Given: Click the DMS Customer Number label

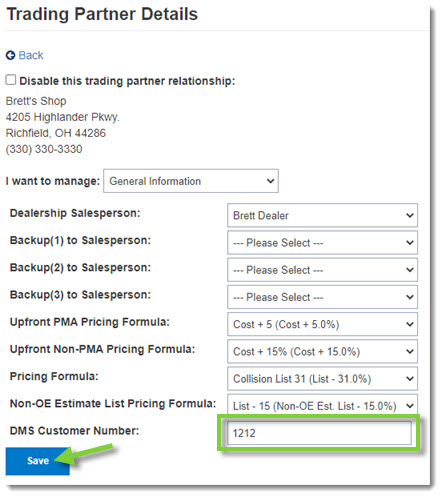Looking at the screenshot, I should click(74, 431).
